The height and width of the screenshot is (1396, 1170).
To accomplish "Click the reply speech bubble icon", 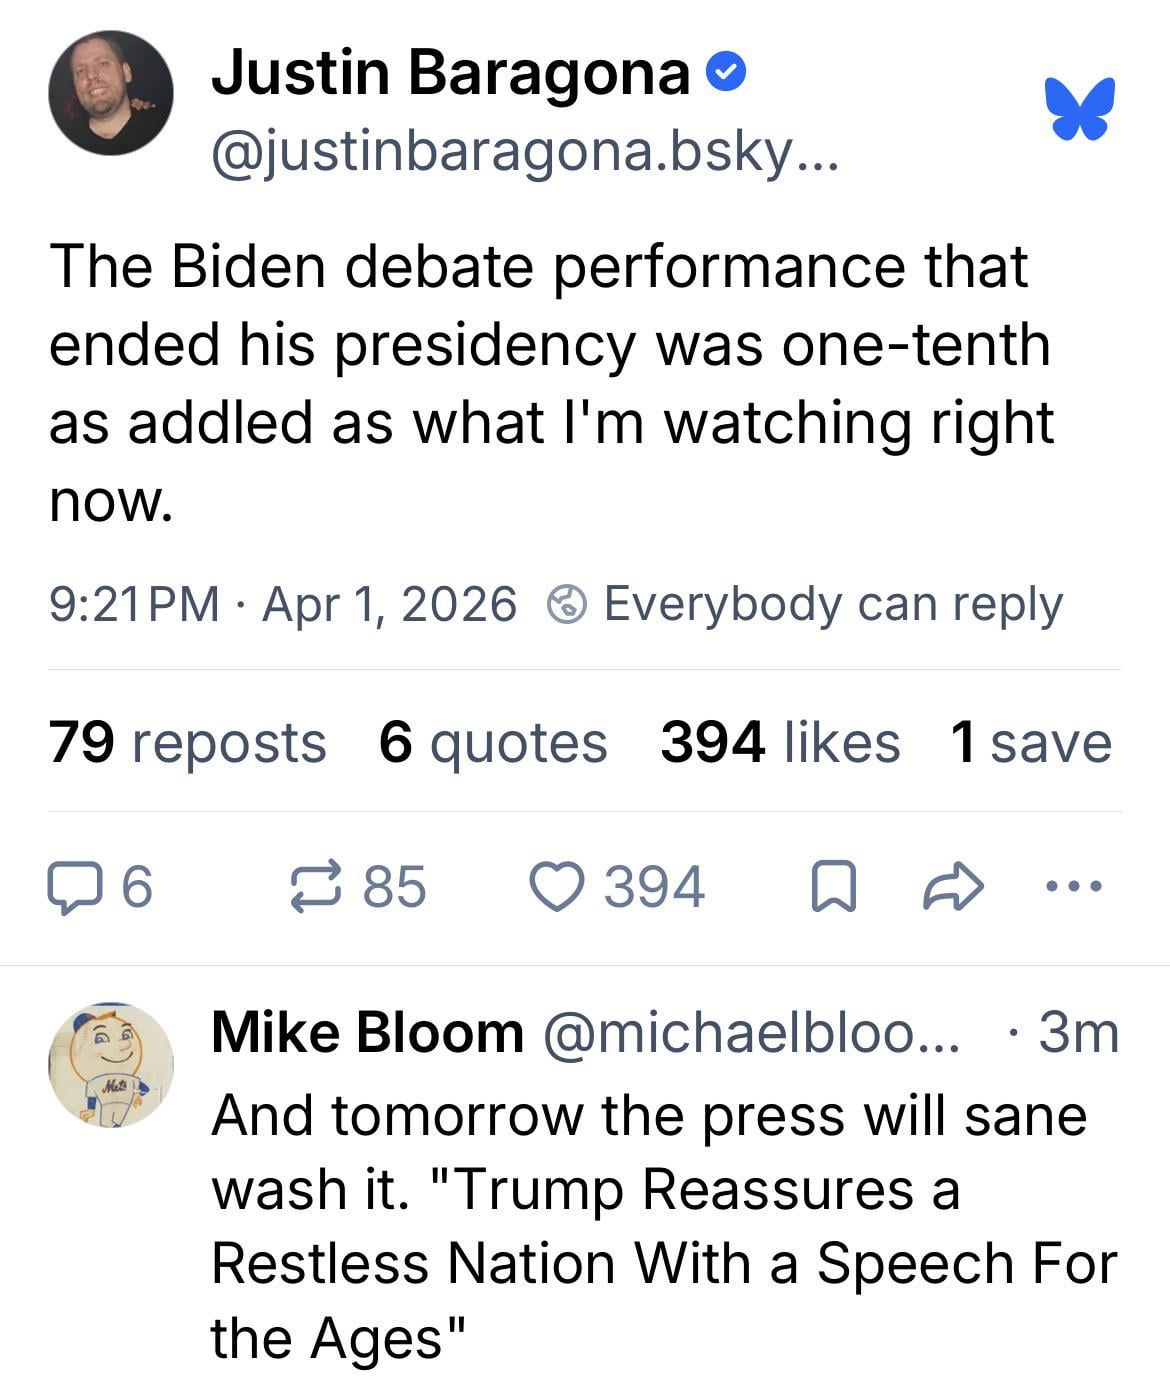I will [x=73, y=888].
